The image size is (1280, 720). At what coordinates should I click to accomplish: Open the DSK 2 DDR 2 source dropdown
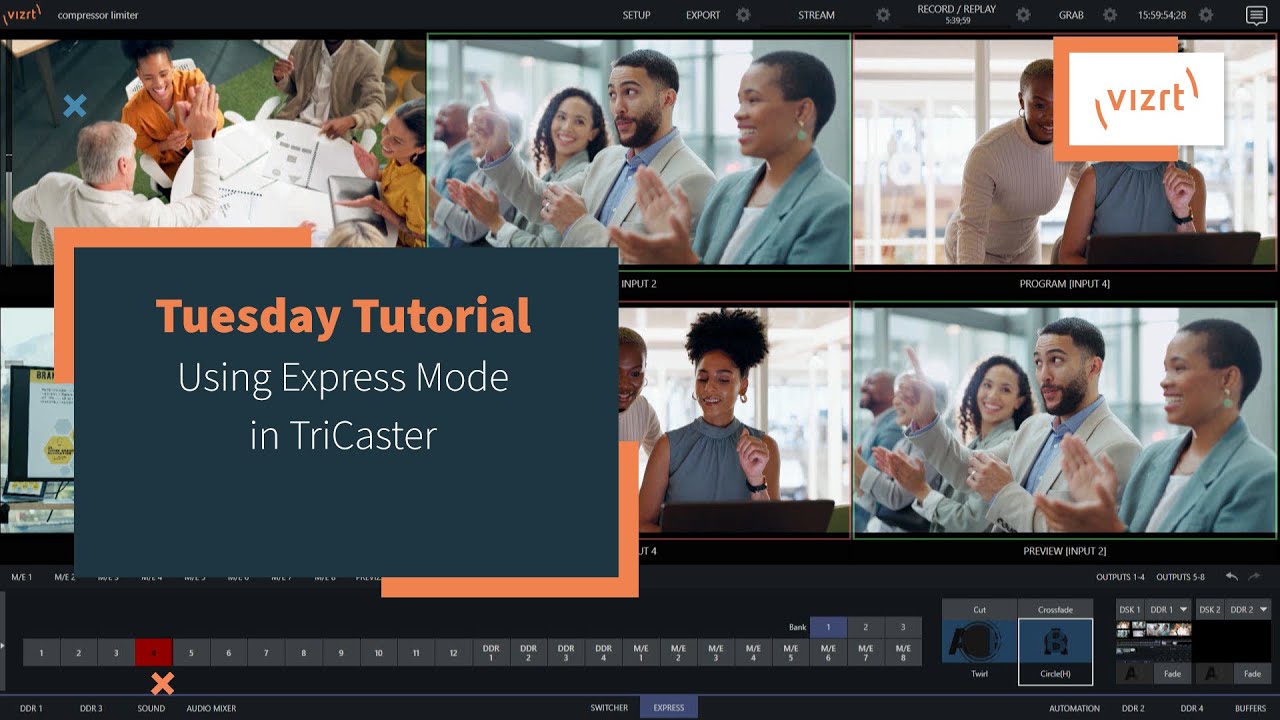click(1248, 609)
